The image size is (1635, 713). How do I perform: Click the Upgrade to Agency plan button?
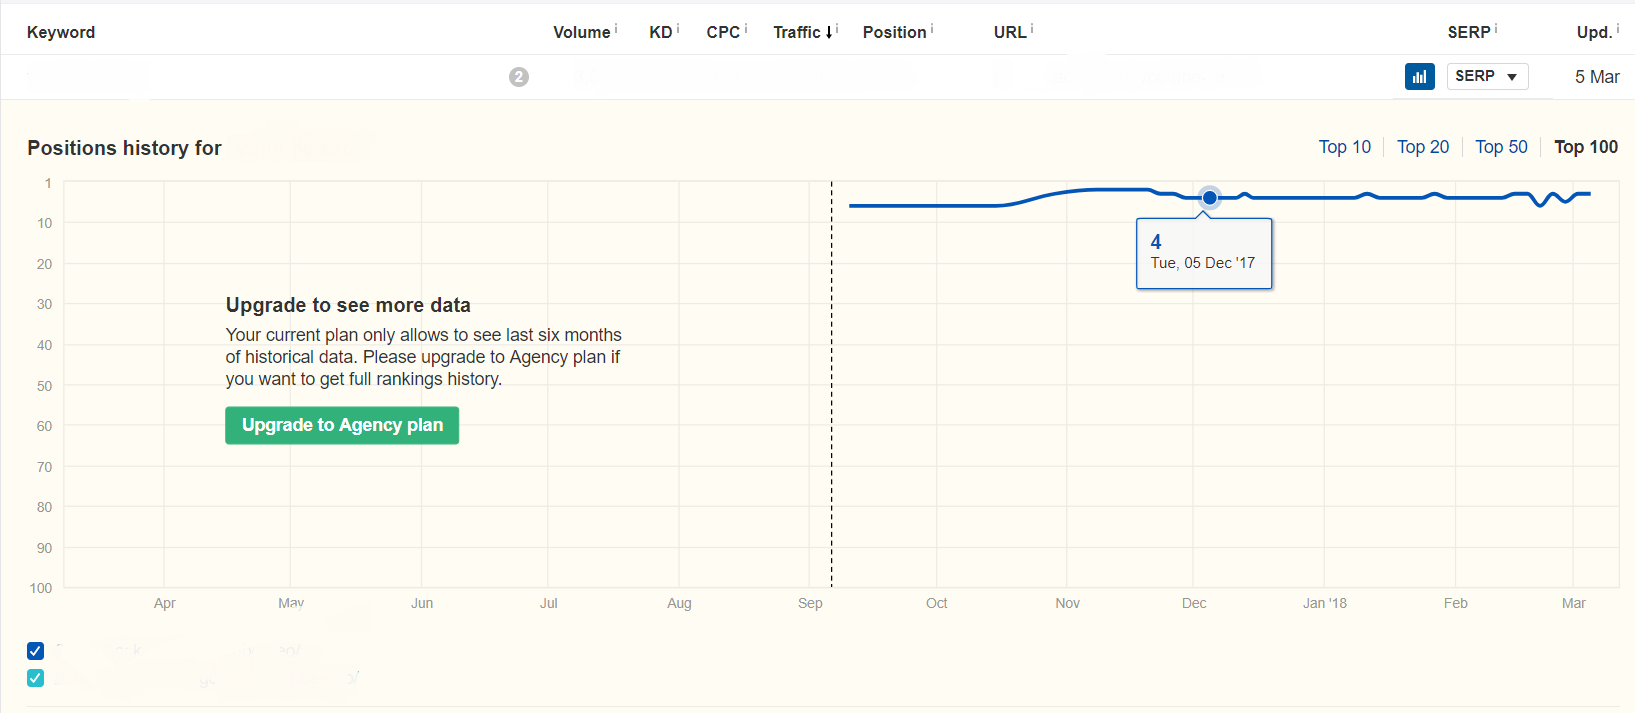pyautogui.click(x=342, y=425)
